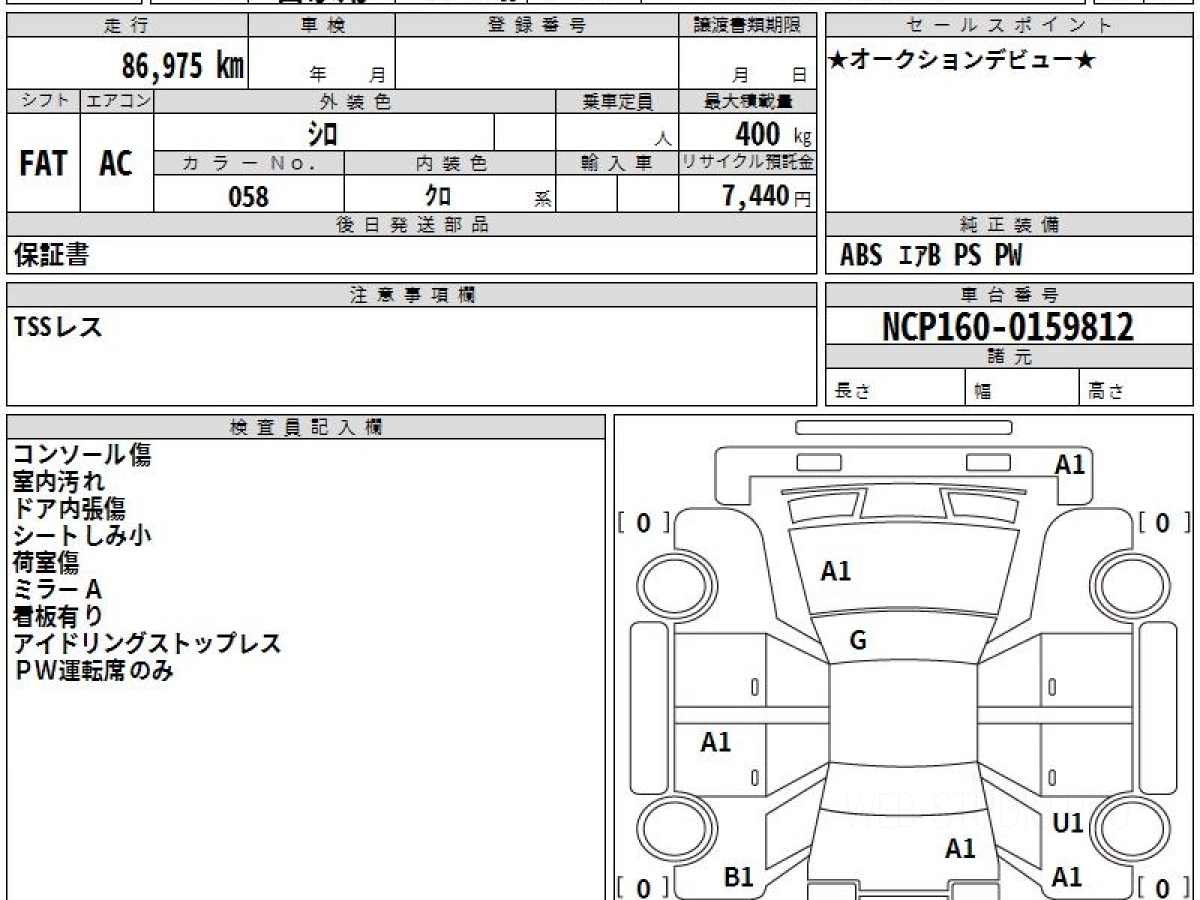Screen dimensions: 1200x900
Task: Select the シフト header cell
Action: tap(43, 101)
